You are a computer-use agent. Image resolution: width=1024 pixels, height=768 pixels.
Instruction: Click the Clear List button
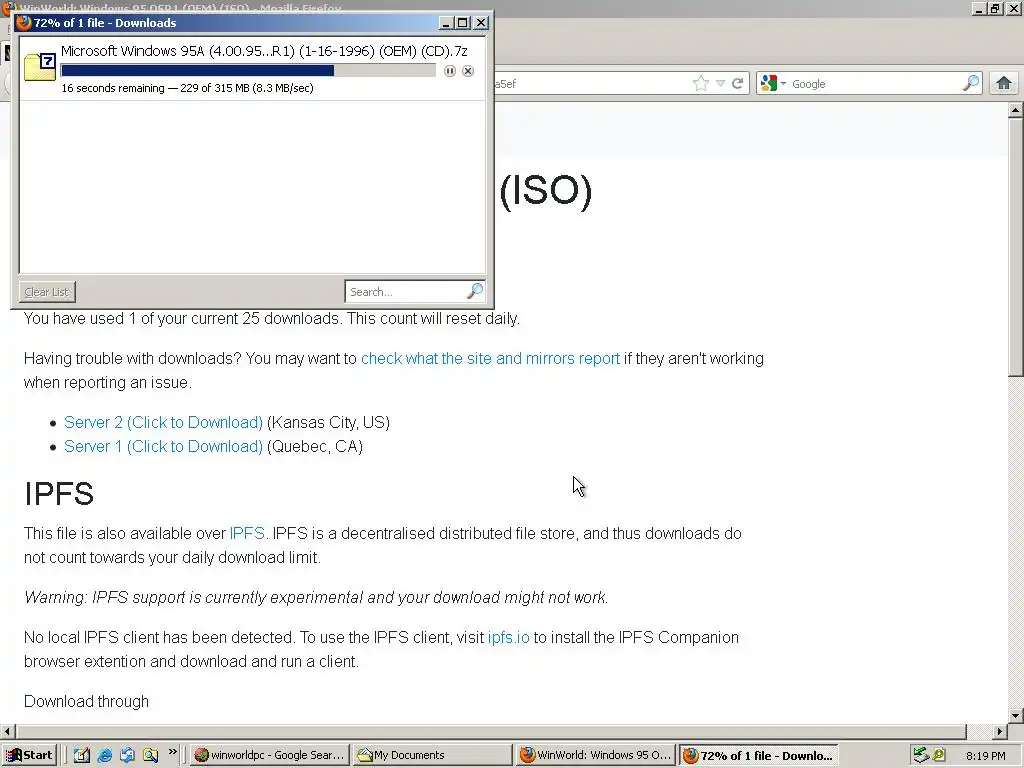coord(46,292)
